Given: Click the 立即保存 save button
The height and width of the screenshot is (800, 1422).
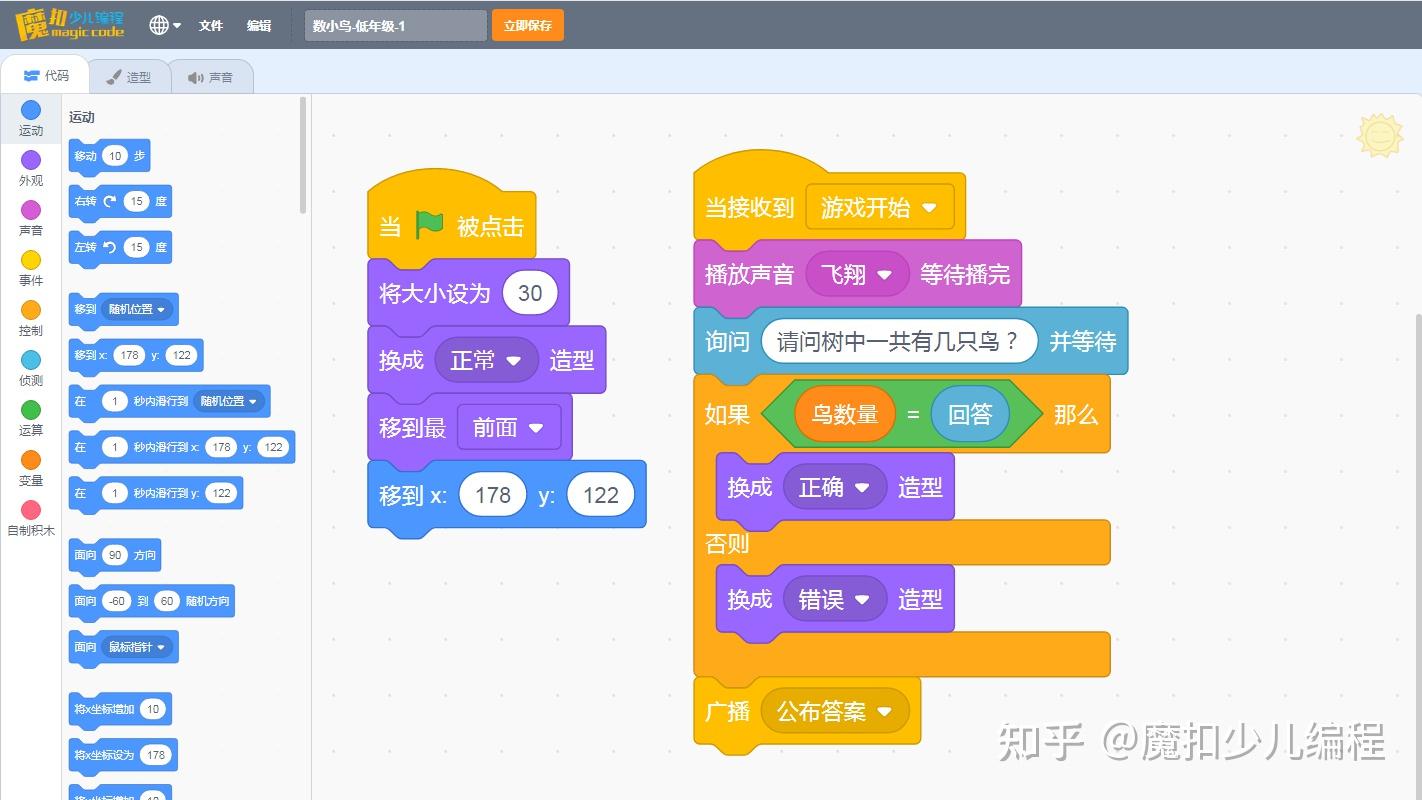Looking at the screenshot, I should (x=527, y=25).
